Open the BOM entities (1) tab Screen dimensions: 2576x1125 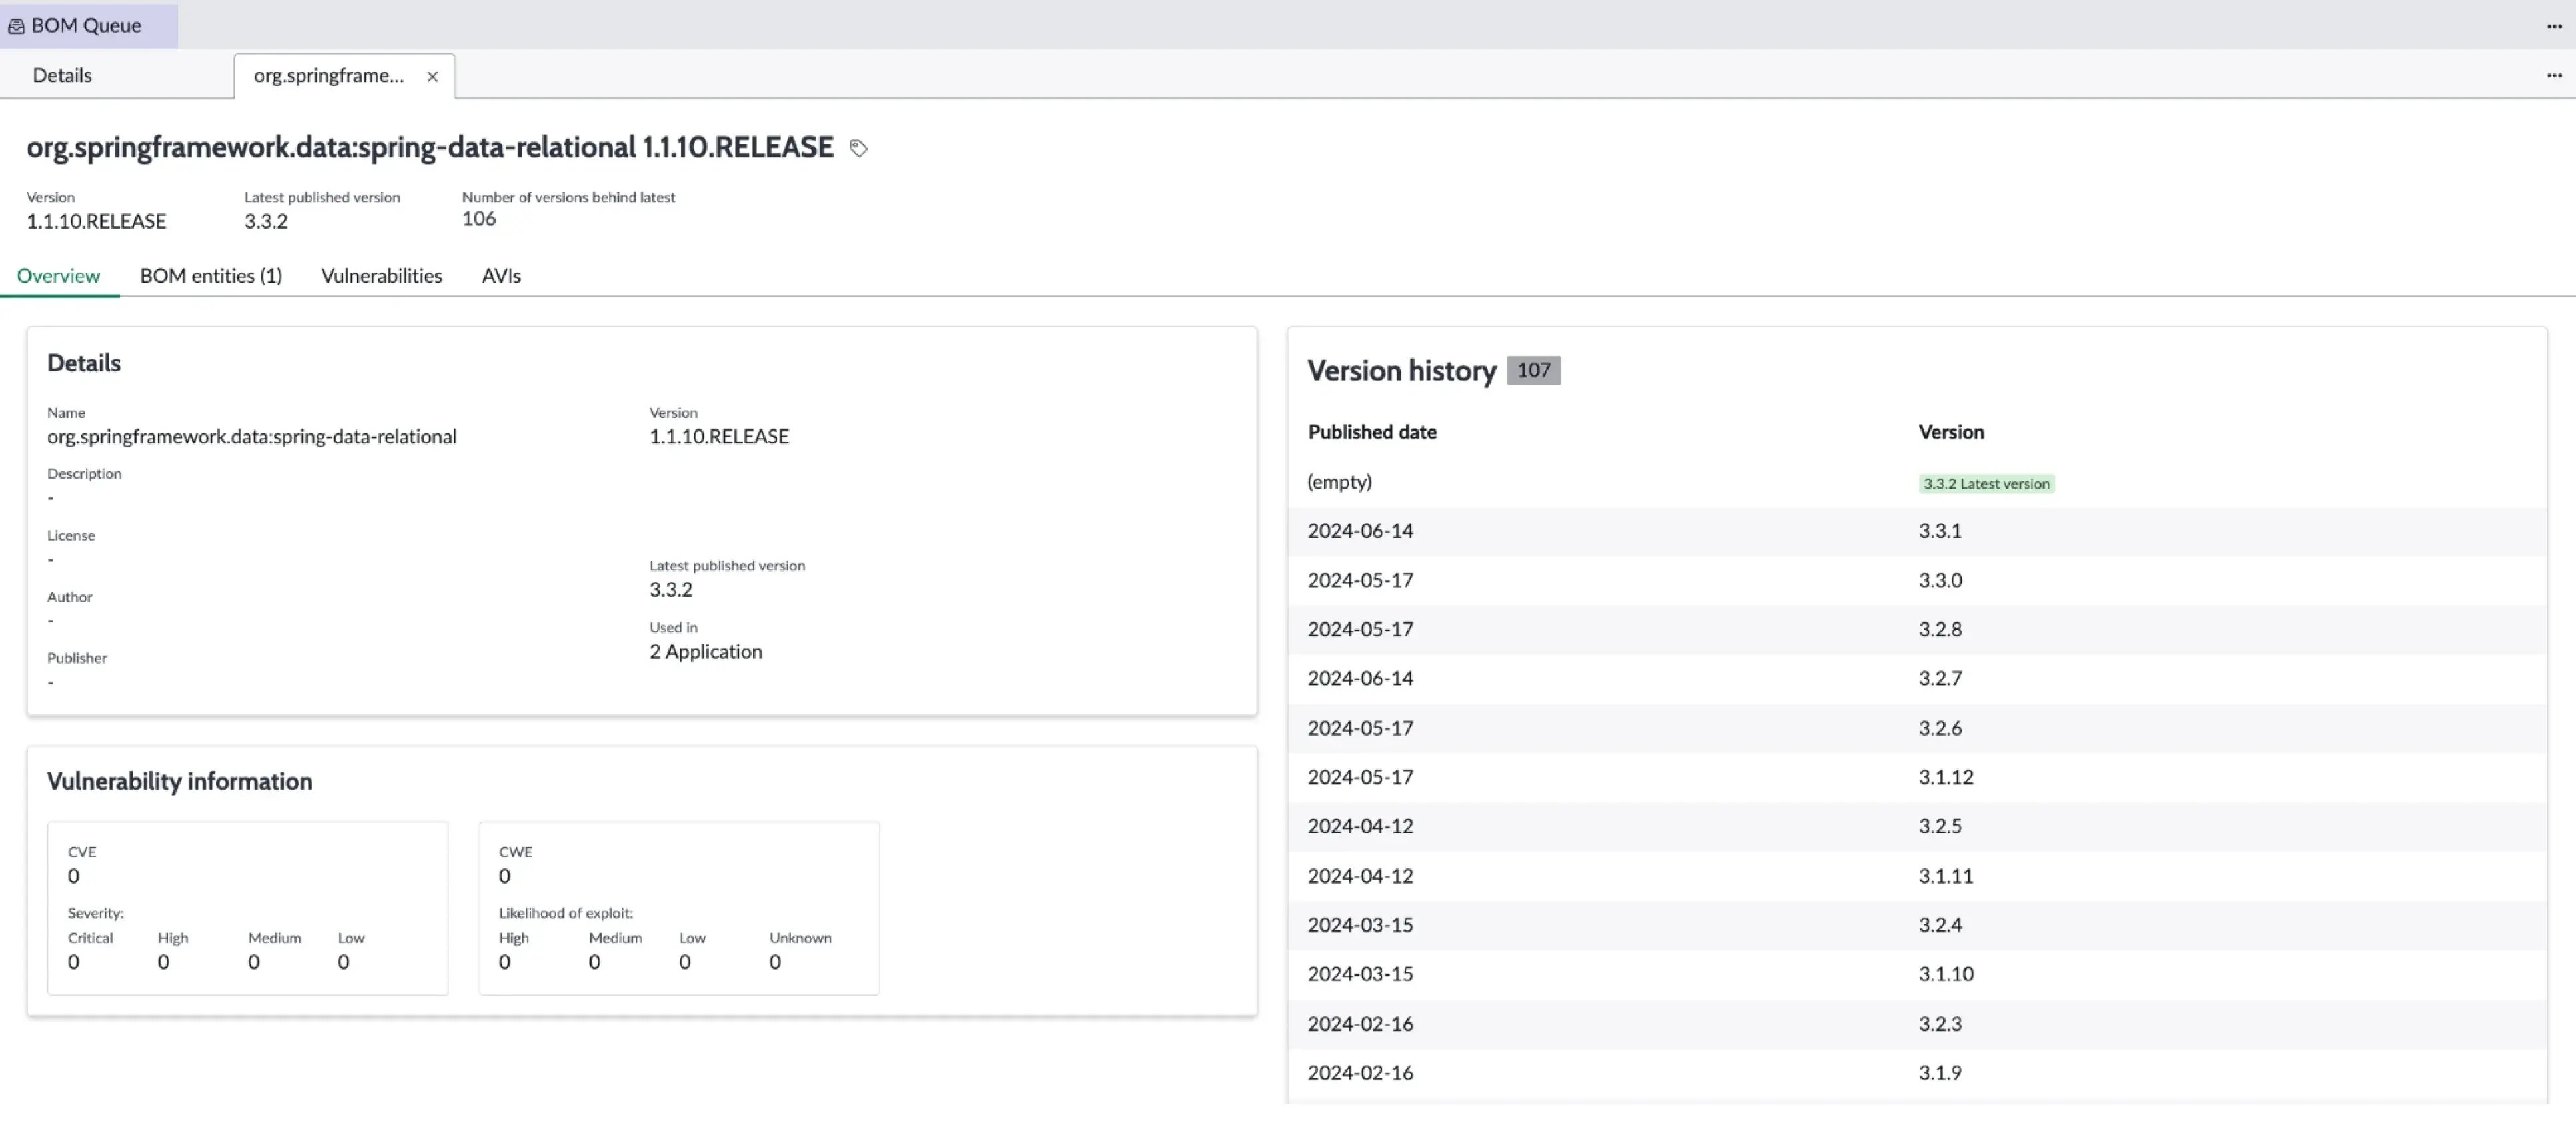pos(211,276)
